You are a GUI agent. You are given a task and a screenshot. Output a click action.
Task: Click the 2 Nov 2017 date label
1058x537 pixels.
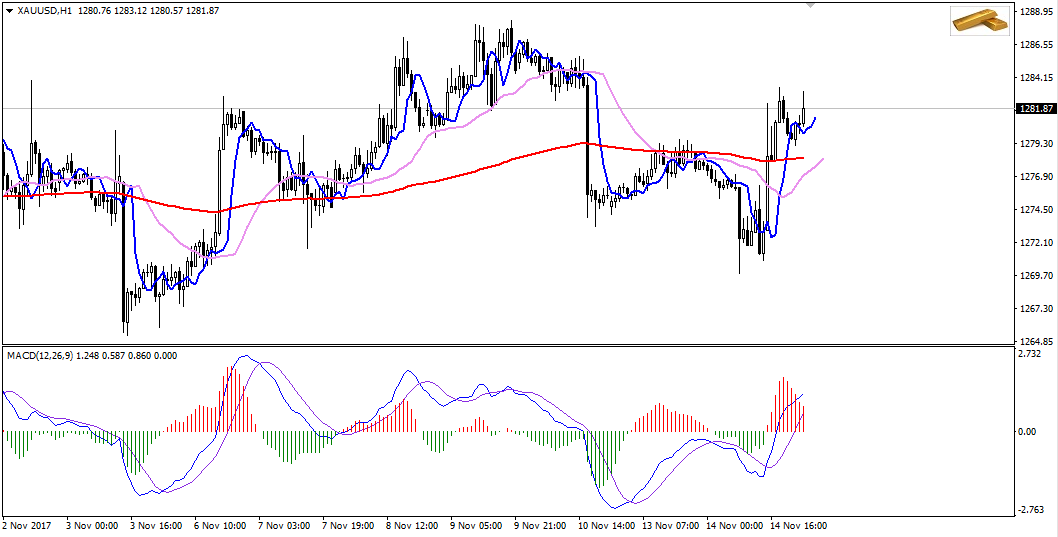(x=26, y=525)
